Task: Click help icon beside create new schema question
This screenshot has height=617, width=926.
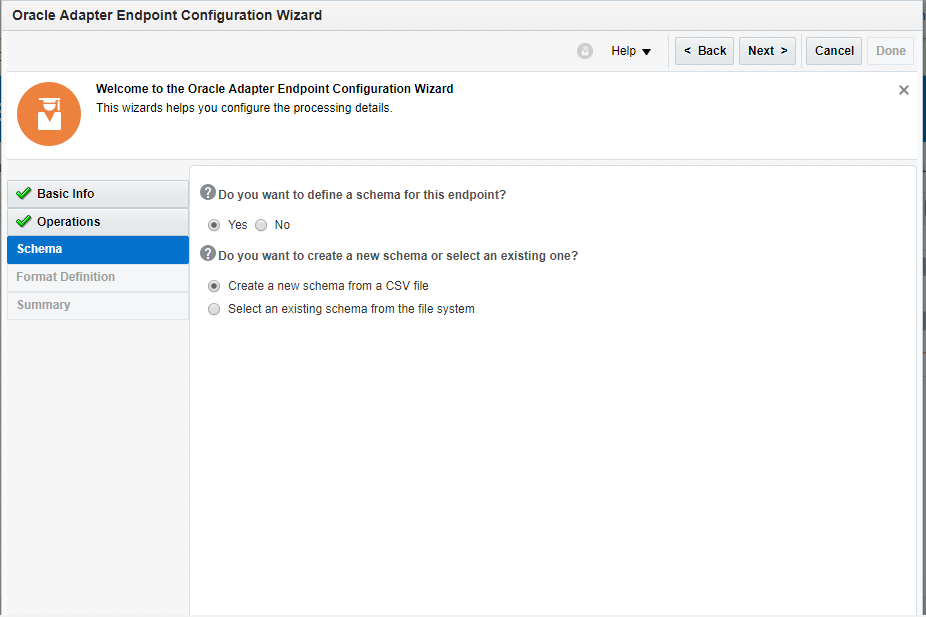Action: 208,253
